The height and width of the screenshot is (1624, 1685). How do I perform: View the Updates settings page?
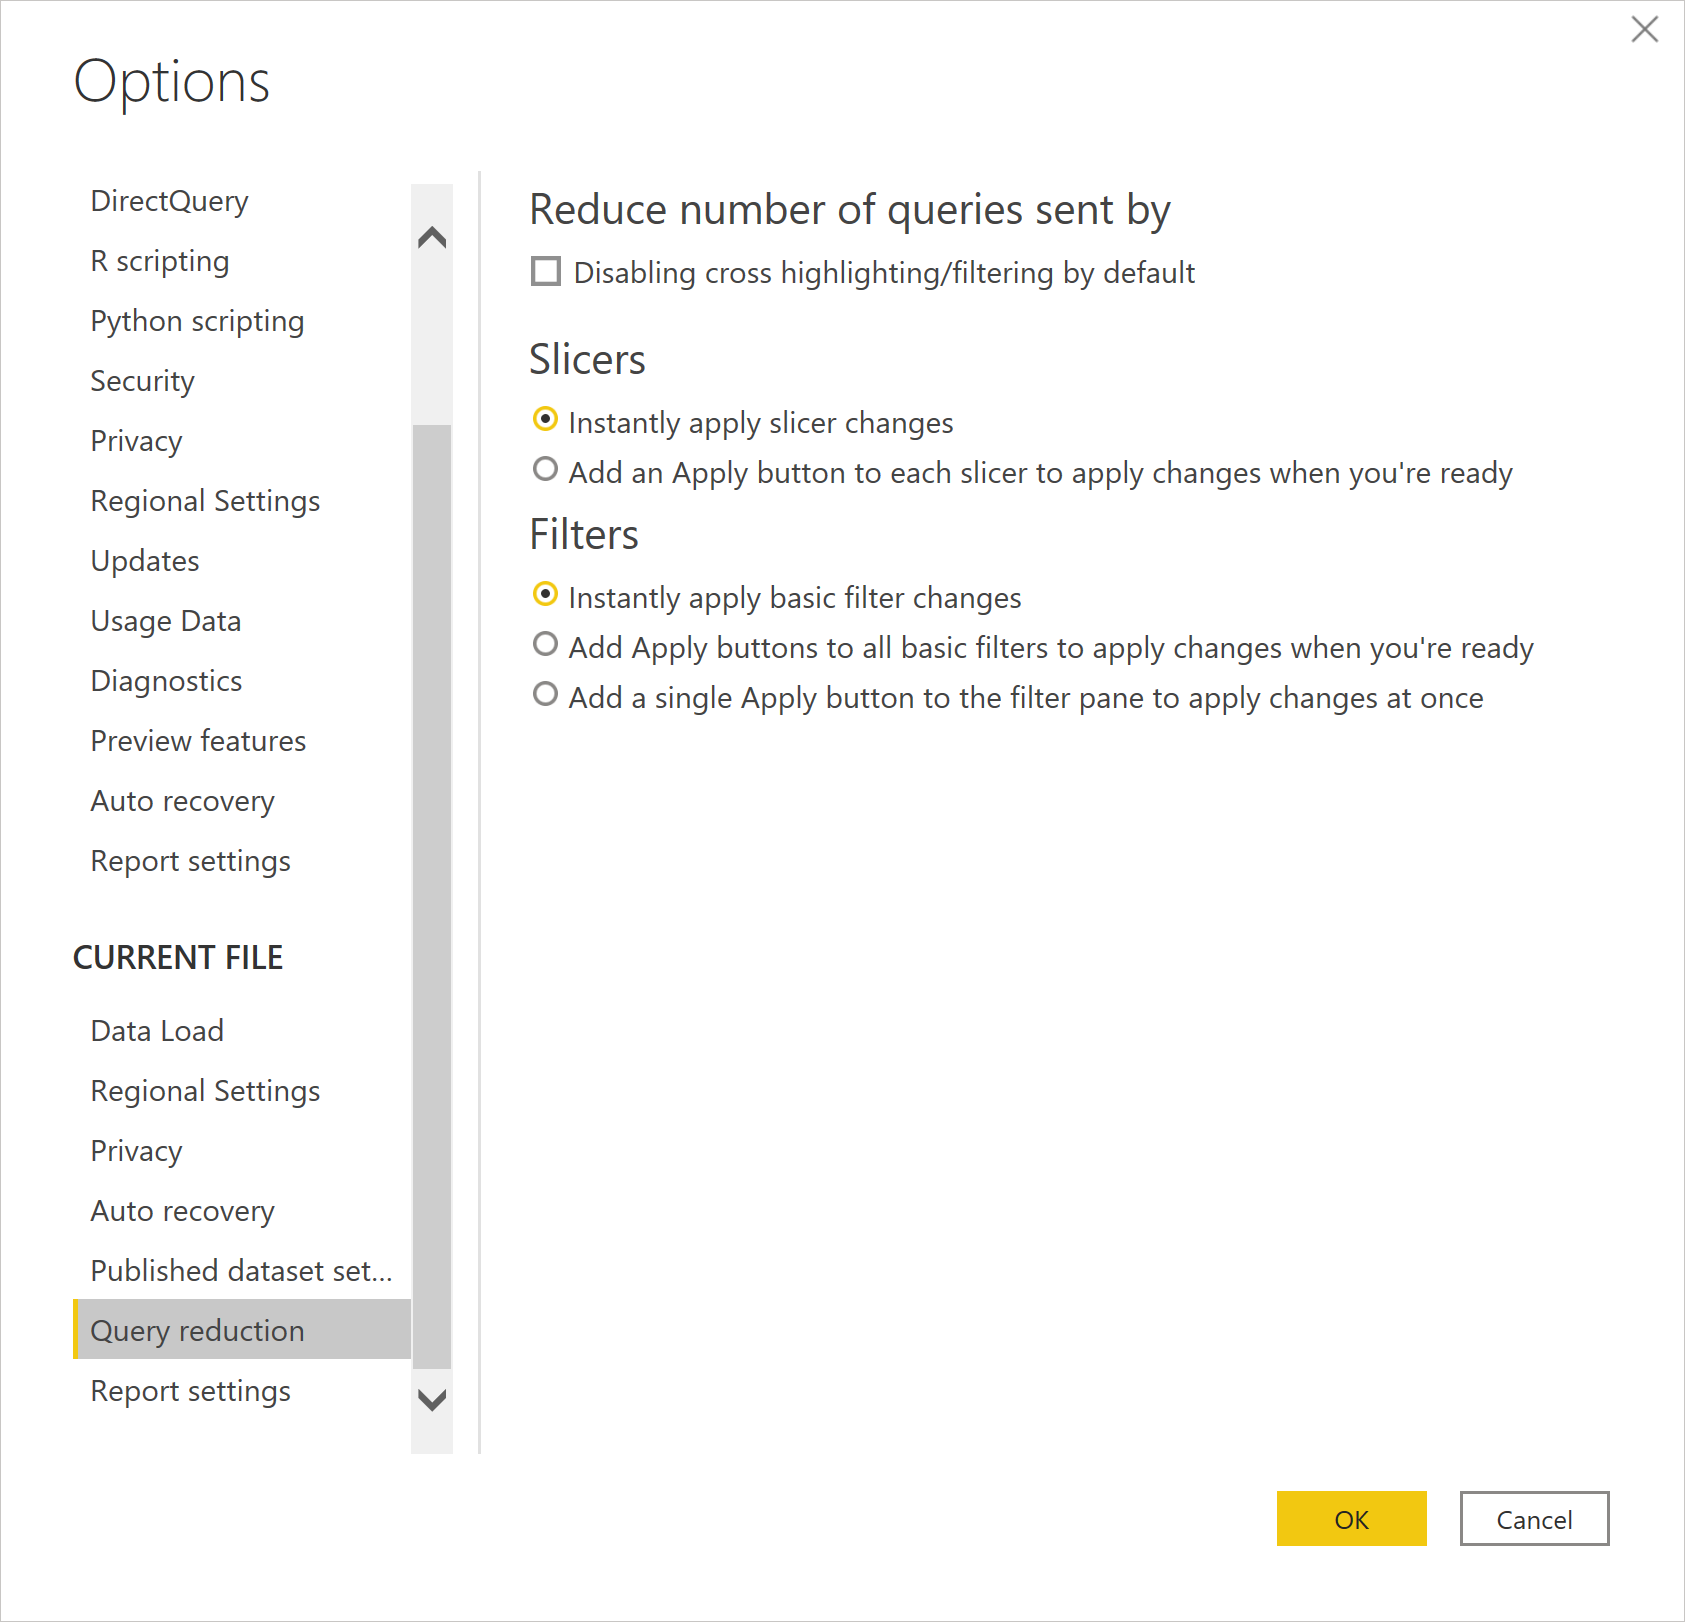144,560
